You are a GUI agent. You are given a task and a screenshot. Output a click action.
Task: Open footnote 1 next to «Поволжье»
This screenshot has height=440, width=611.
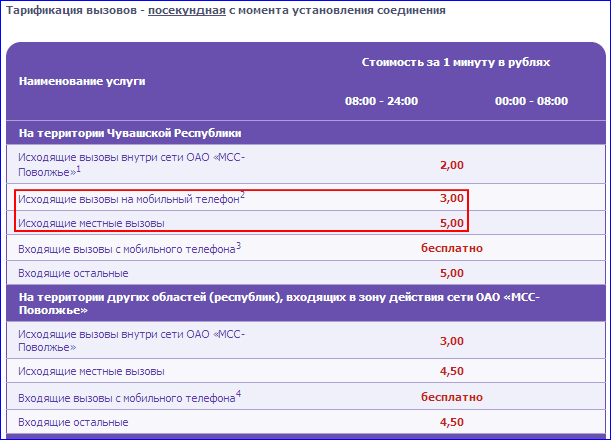78,169
